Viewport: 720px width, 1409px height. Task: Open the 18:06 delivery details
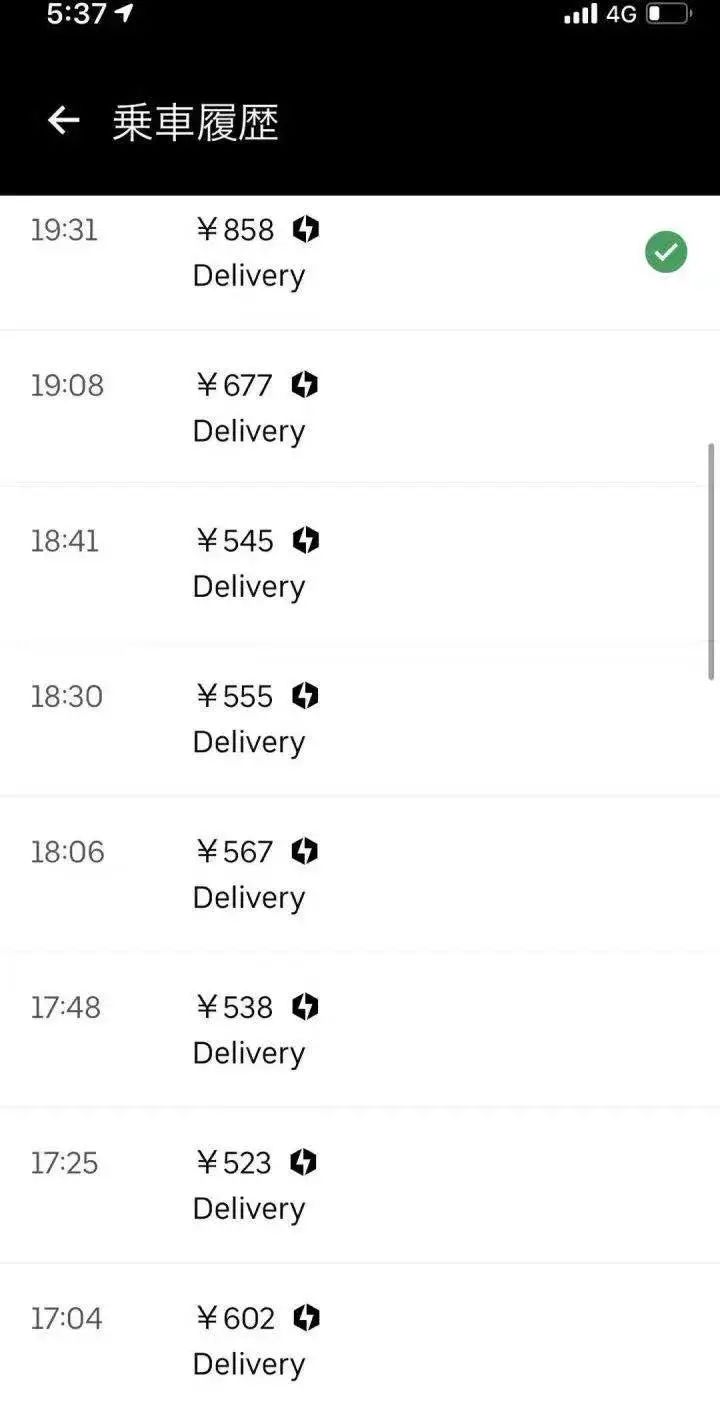(360, 874)
